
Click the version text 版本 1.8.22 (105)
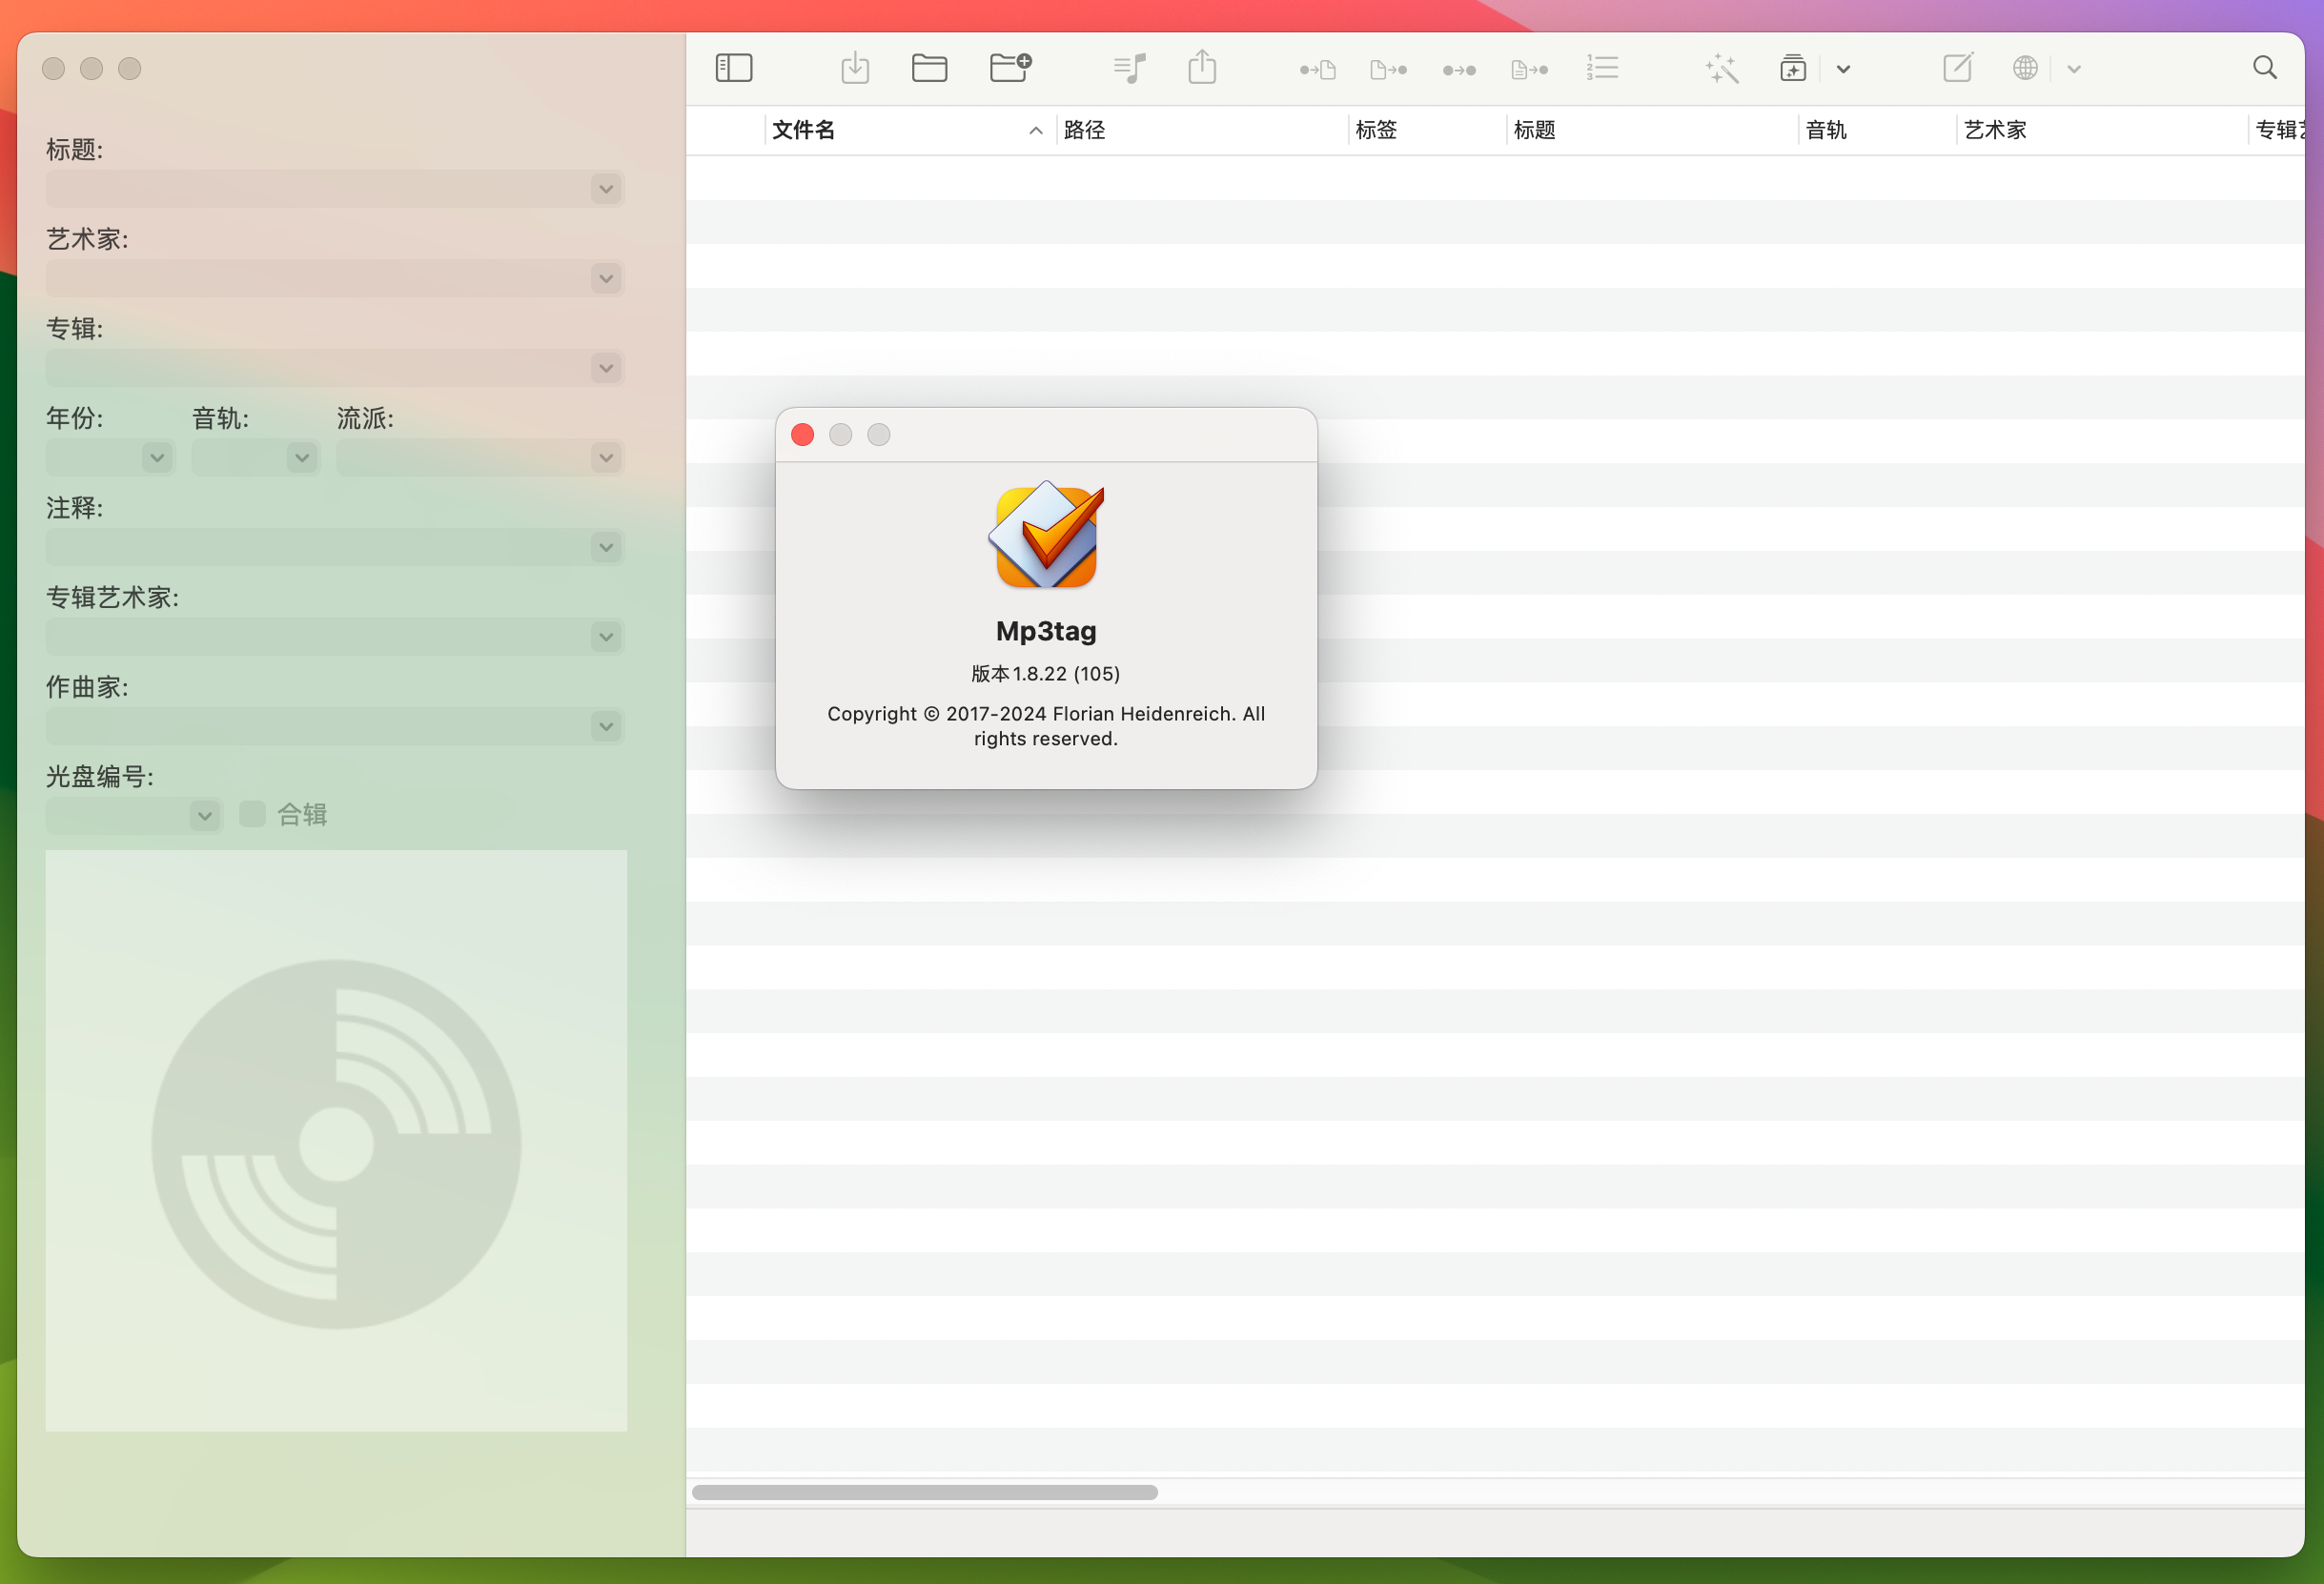click(x=1046, y=673)
